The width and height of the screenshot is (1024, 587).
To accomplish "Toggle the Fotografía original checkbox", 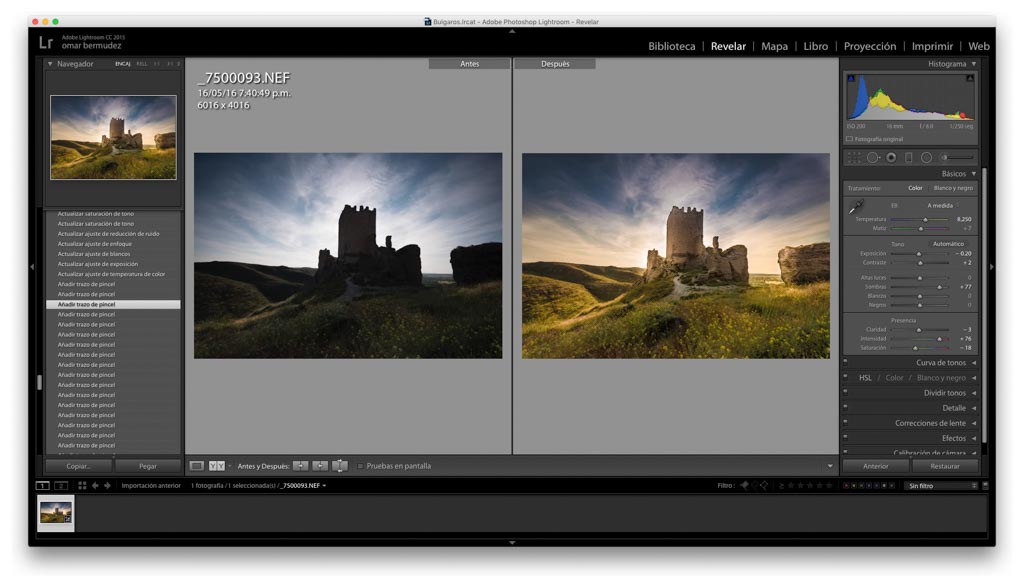I will click(849, 139).
